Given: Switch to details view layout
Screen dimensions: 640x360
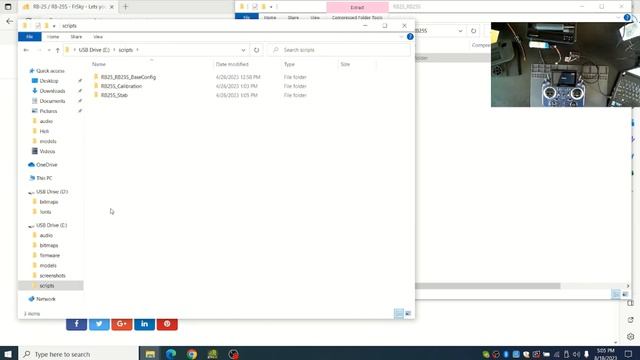Looking at the screenshot, I should coord(398,313).
